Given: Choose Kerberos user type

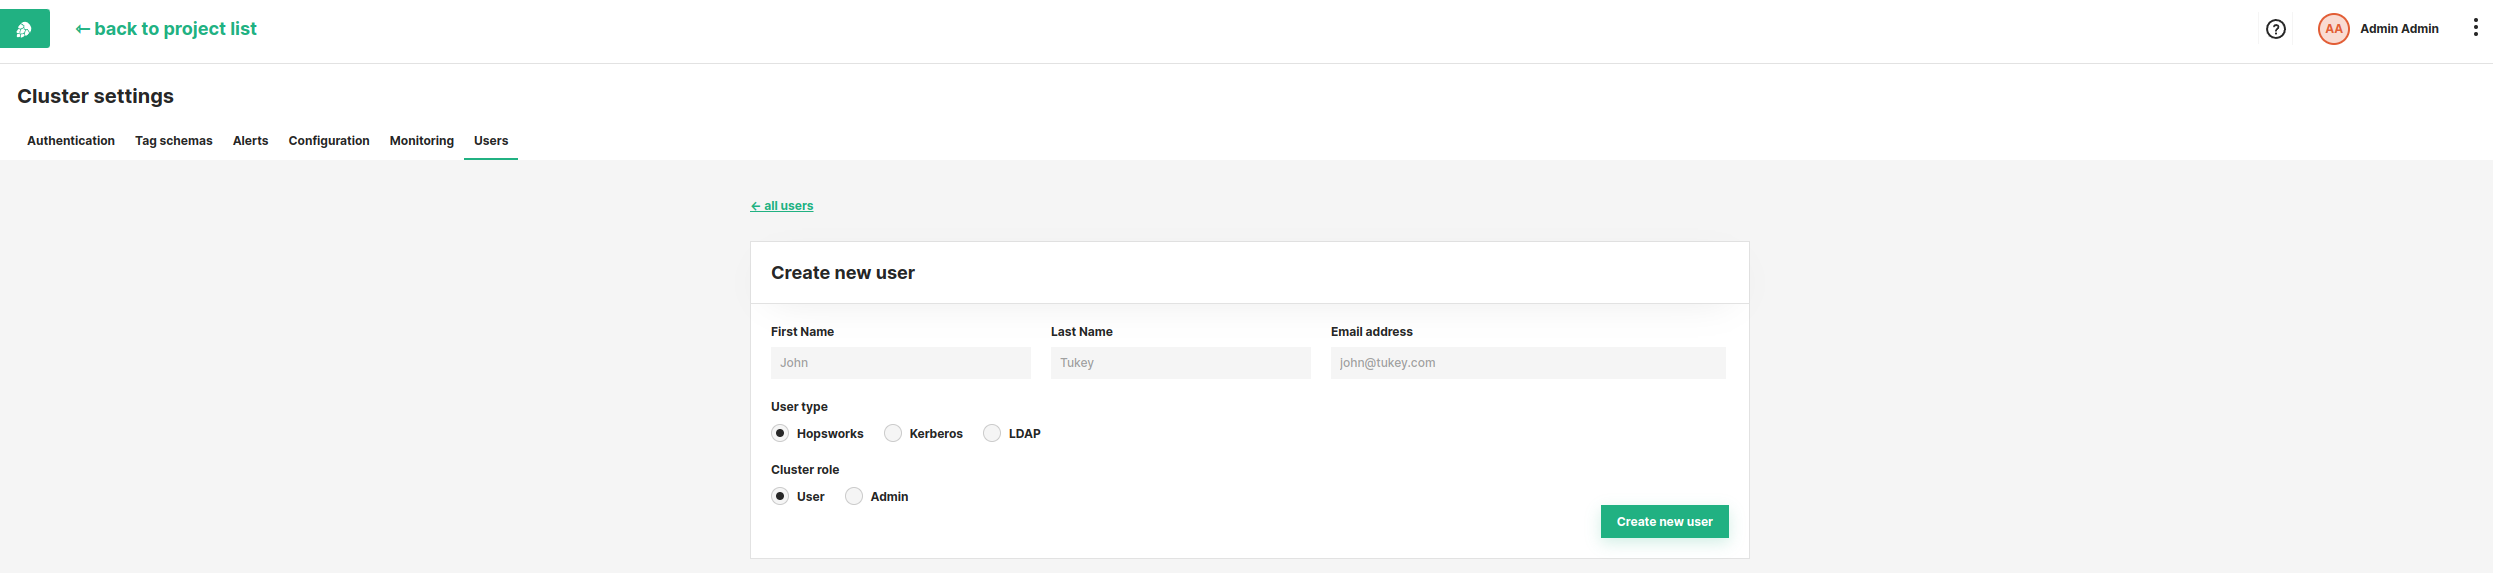Looking at the screenshot, I should [893, 433].
